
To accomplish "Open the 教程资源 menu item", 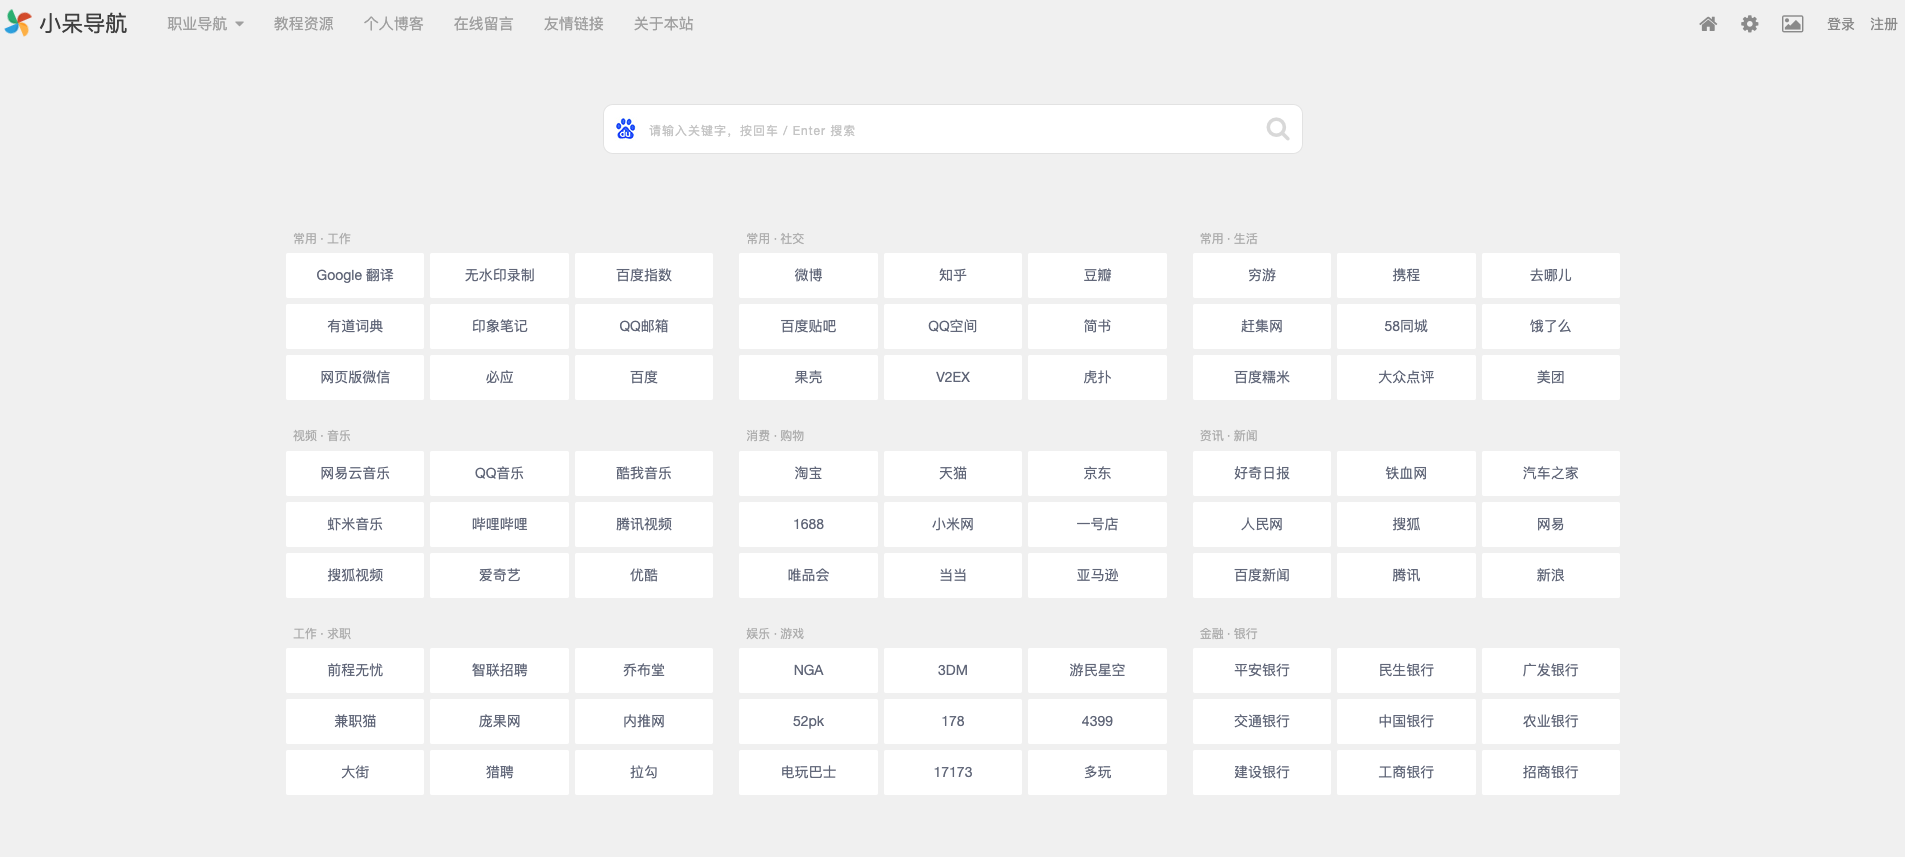I will (x=304, y=24).
